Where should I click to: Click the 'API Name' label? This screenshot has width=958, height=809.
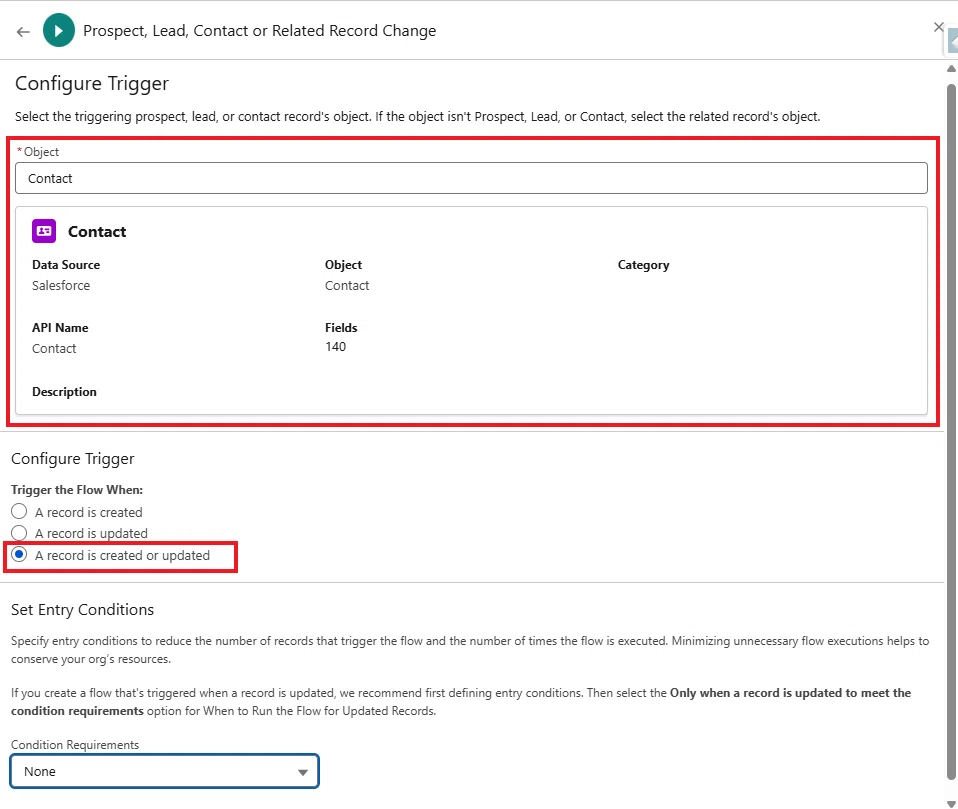tap(60, 328)
